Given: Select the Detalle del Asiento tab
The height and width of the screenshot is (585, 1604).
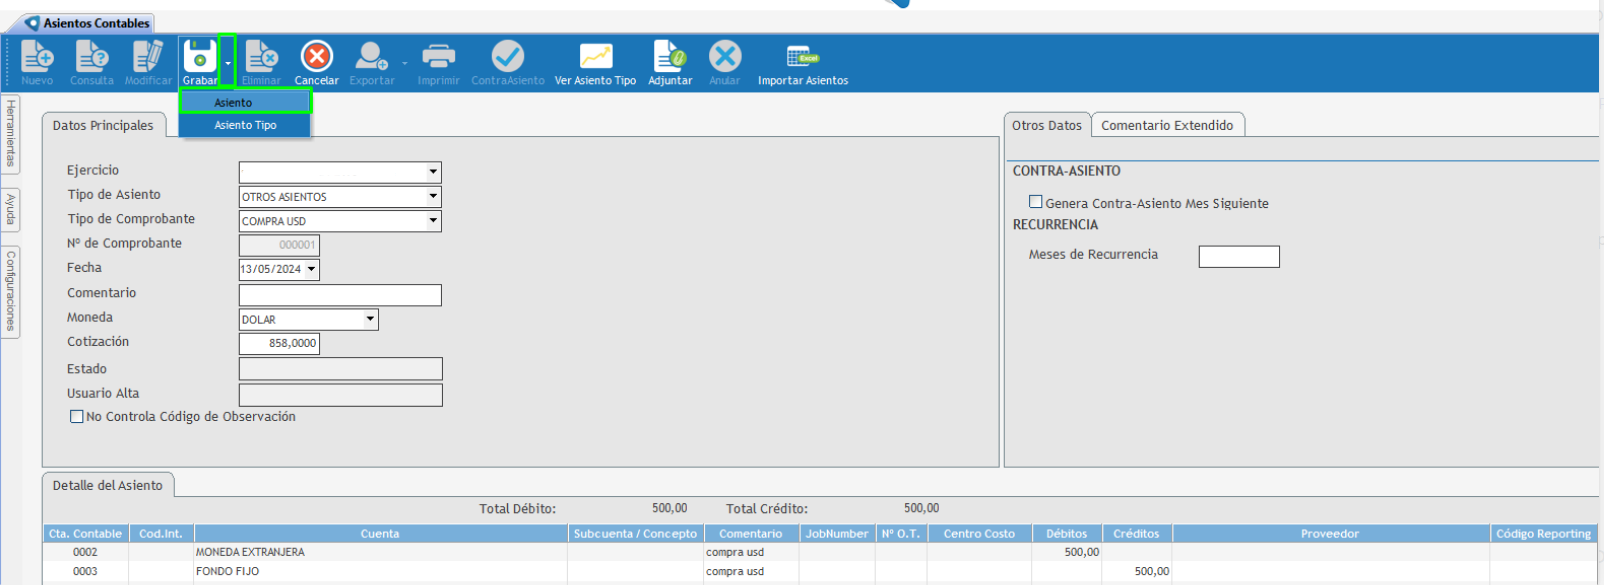Looking at the screenshot, I should point(108,485).
